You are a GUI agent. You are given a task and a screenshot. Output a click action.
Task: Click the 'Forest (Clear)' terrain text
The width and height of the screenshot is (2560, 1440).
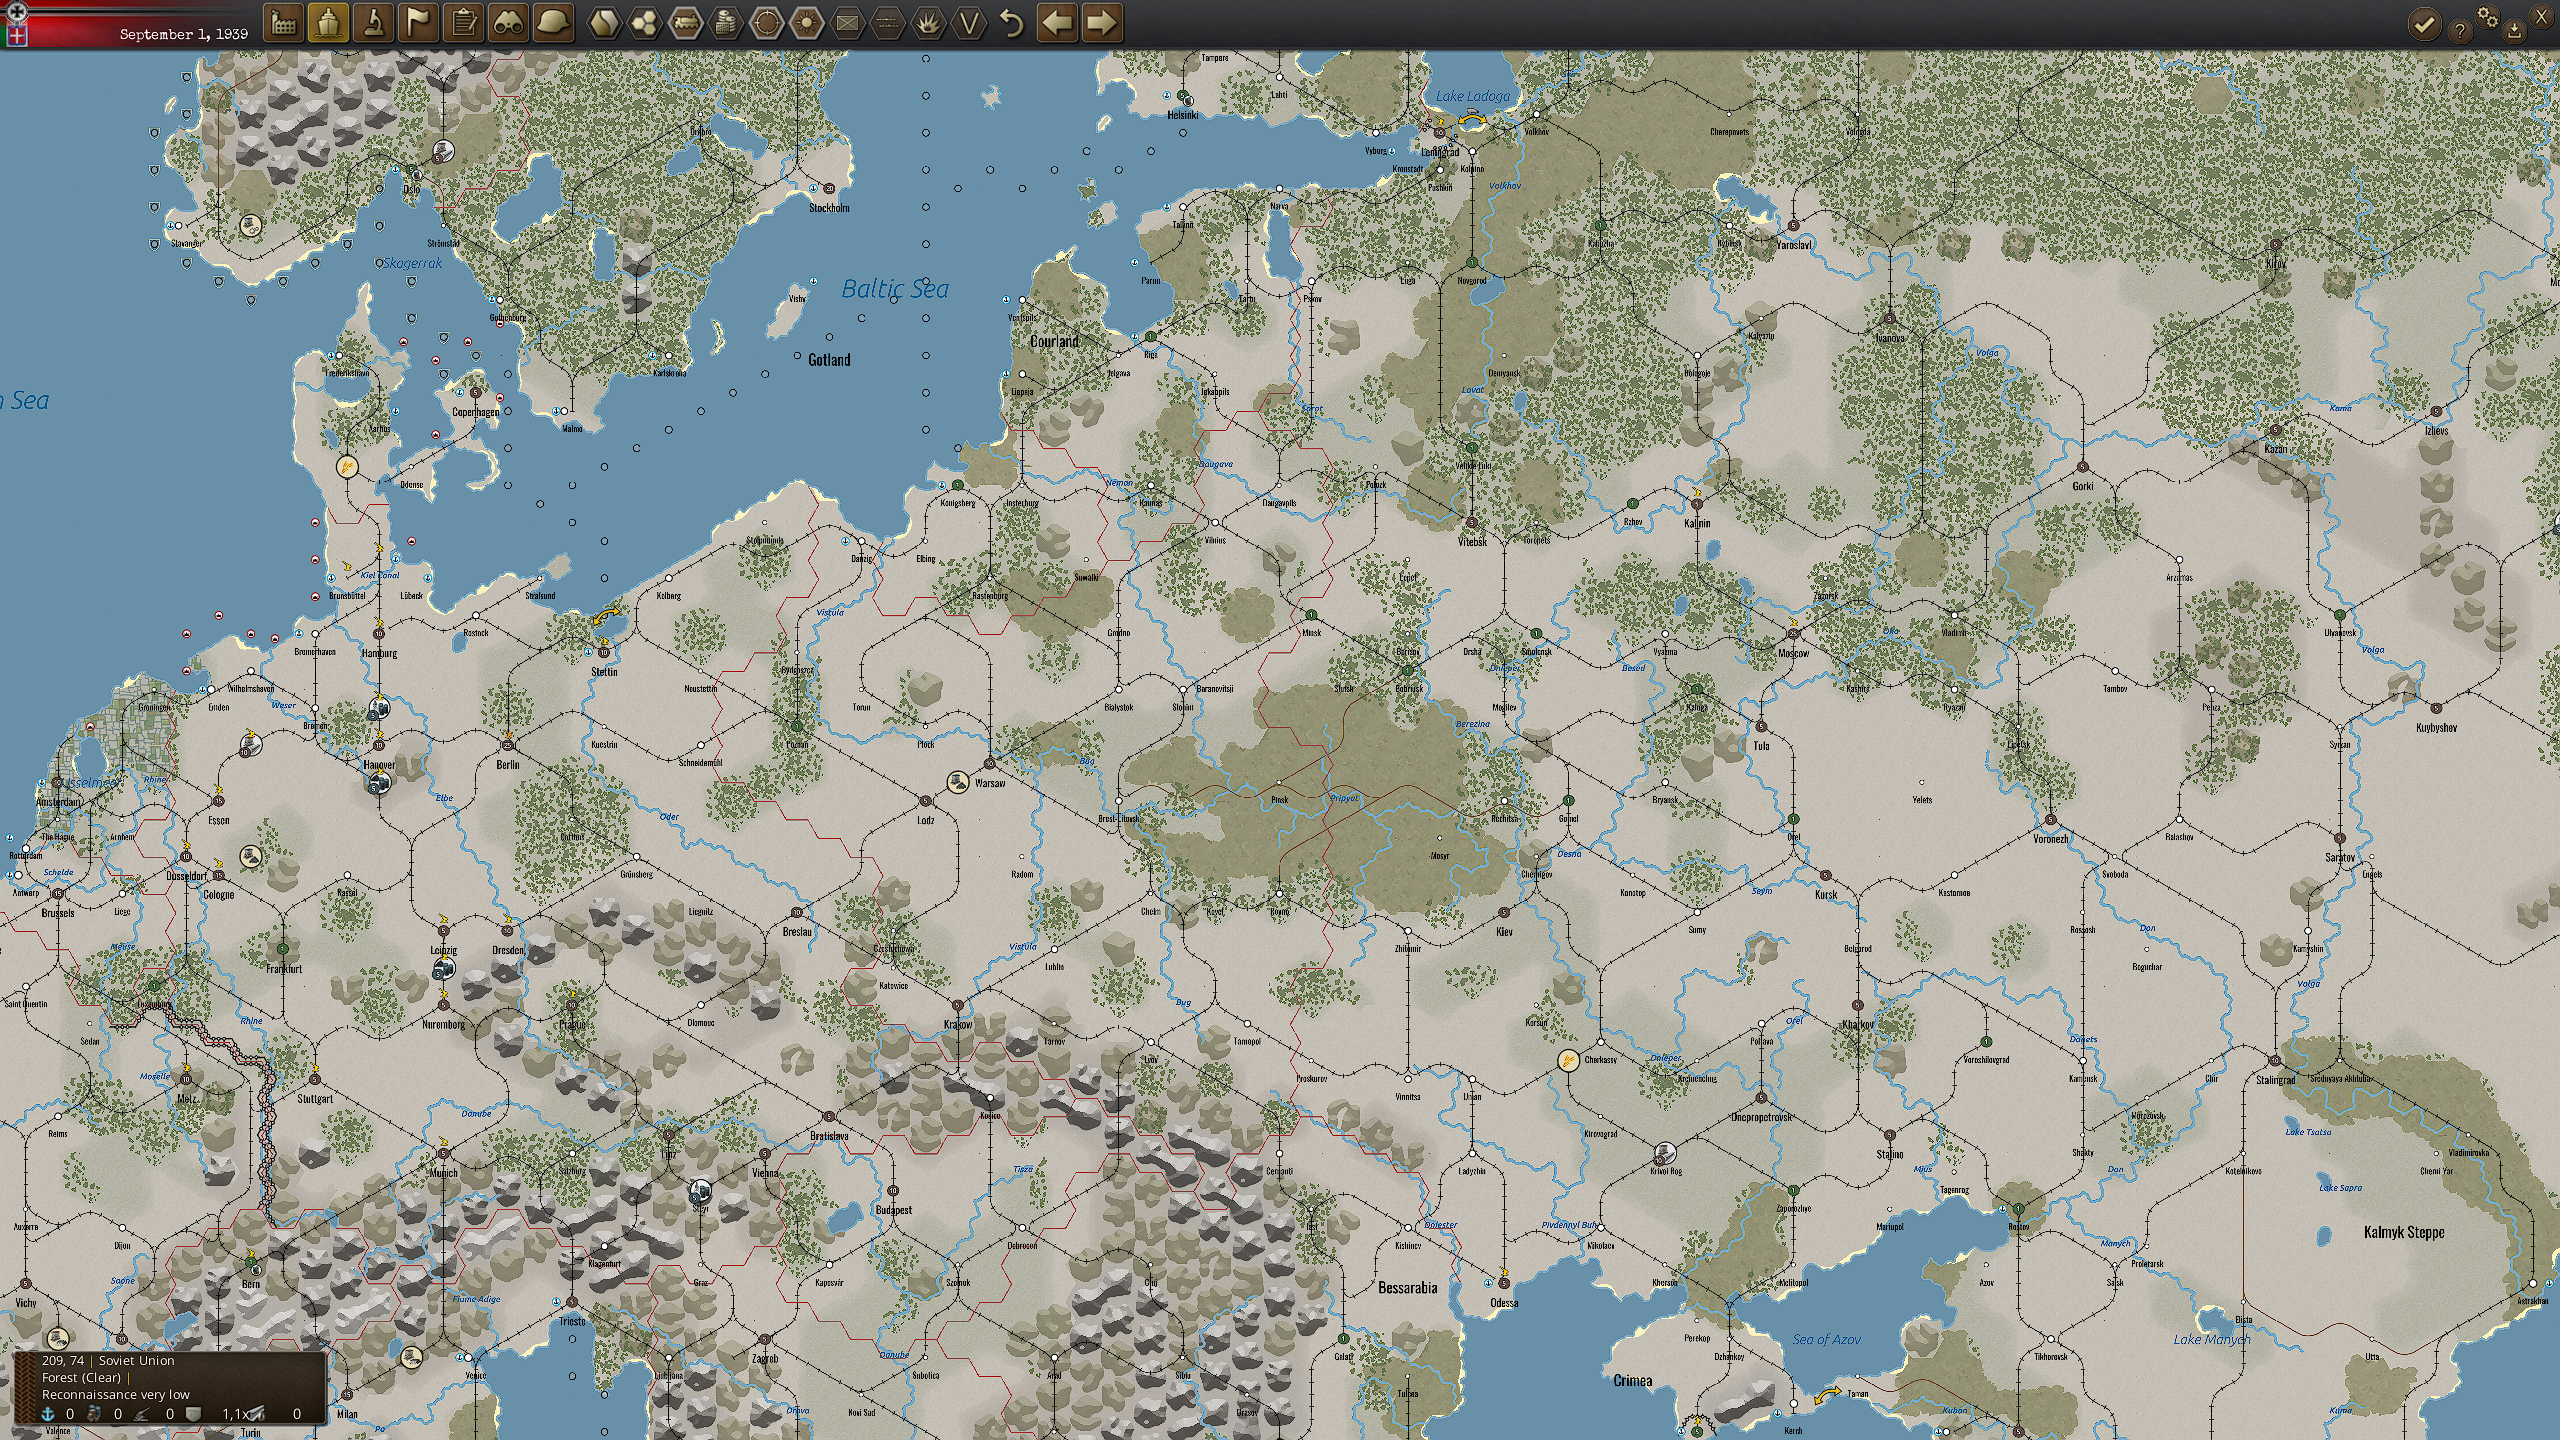[79, 1378]
